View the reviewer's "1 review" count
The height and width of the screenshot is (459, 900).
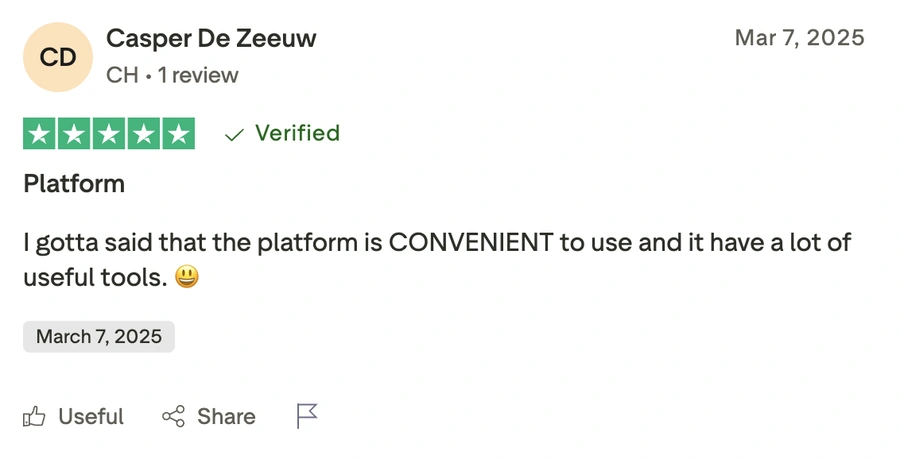click(198, 75)
